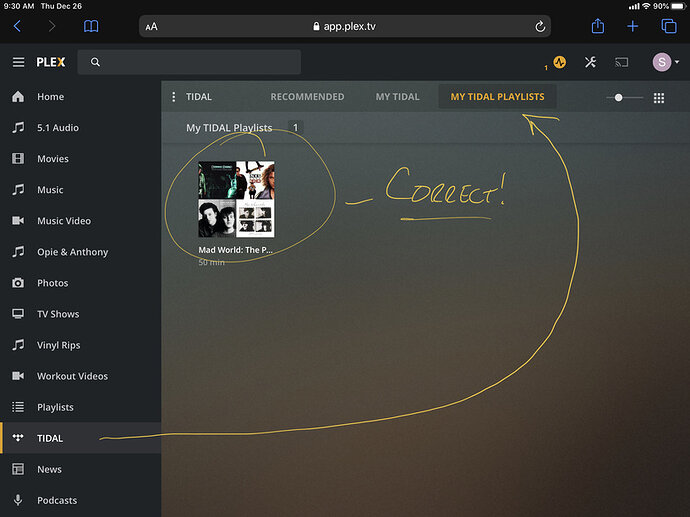Screen dimensions: 690x517
Task: Open the AA reader text options
Action: click(x=151, y=27)
